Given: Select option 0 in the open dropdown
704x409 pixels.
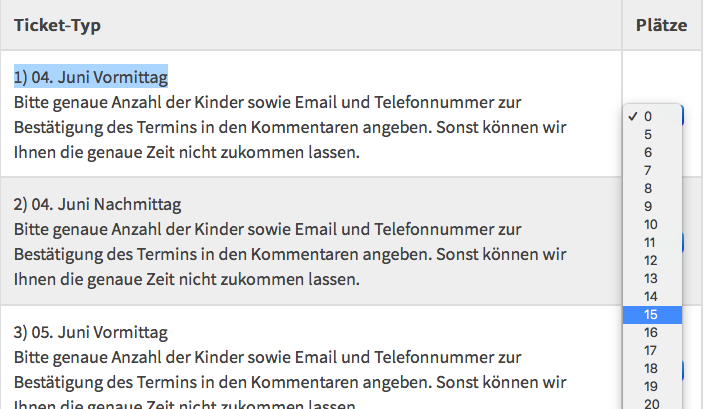Looking at the screenshot, I should click(x=652, y=116).
